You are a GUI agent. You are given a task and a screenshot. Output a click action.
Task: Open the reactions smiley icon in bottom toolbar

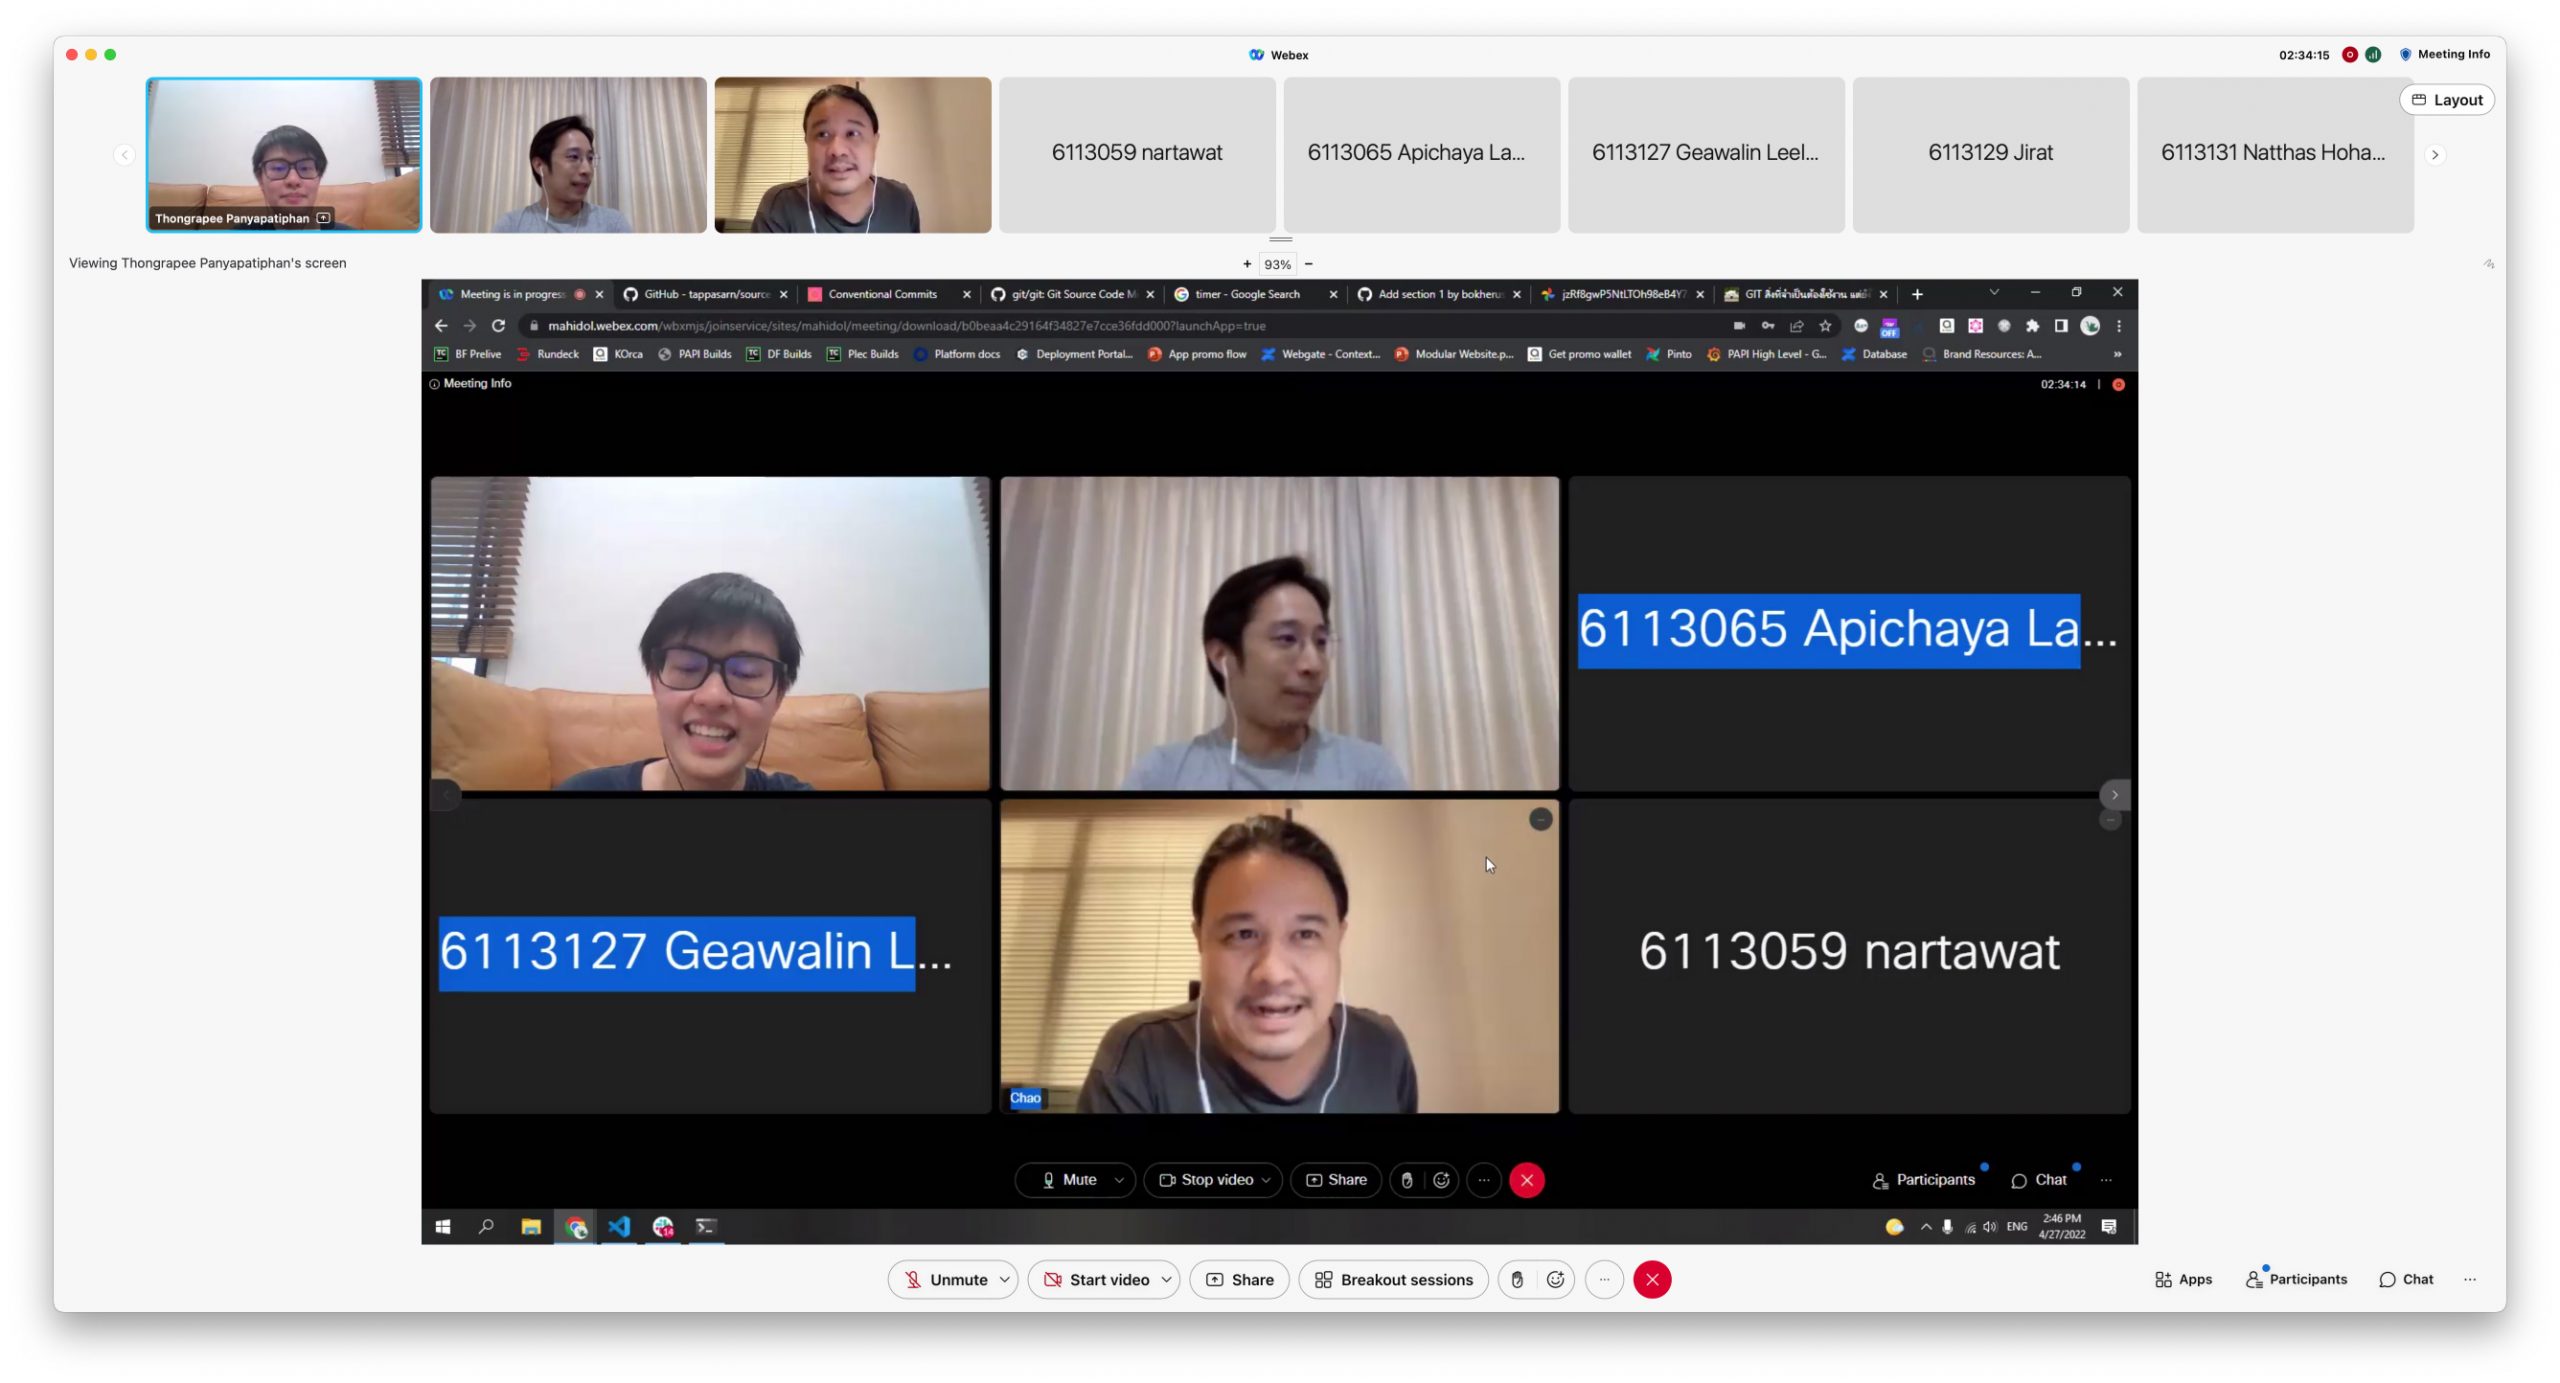pos(1554,1279)
